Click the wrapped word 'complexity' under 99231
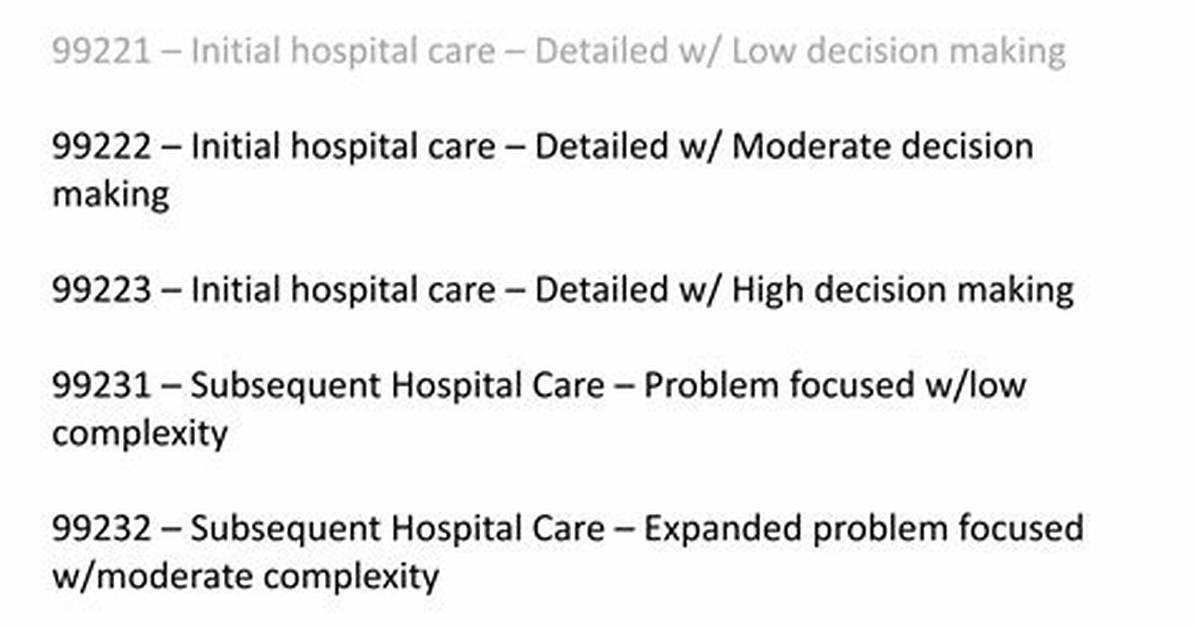 140,434
